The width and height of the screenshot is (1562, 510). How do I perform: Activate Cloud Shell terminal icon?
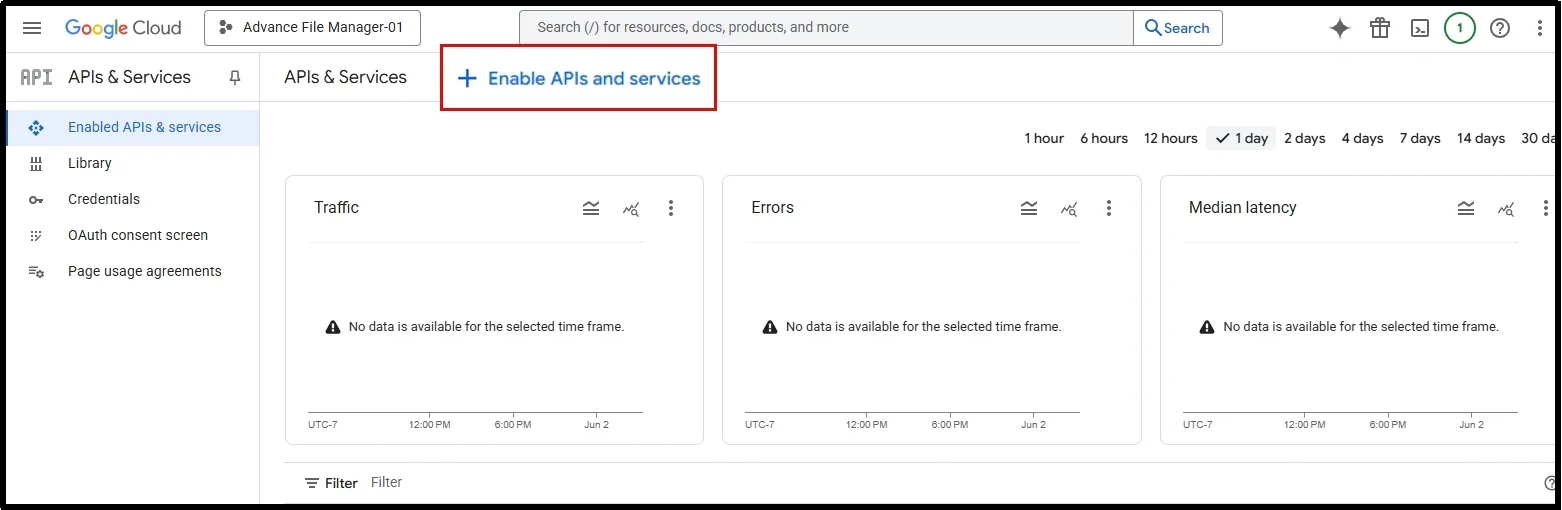pos(1420,28)
